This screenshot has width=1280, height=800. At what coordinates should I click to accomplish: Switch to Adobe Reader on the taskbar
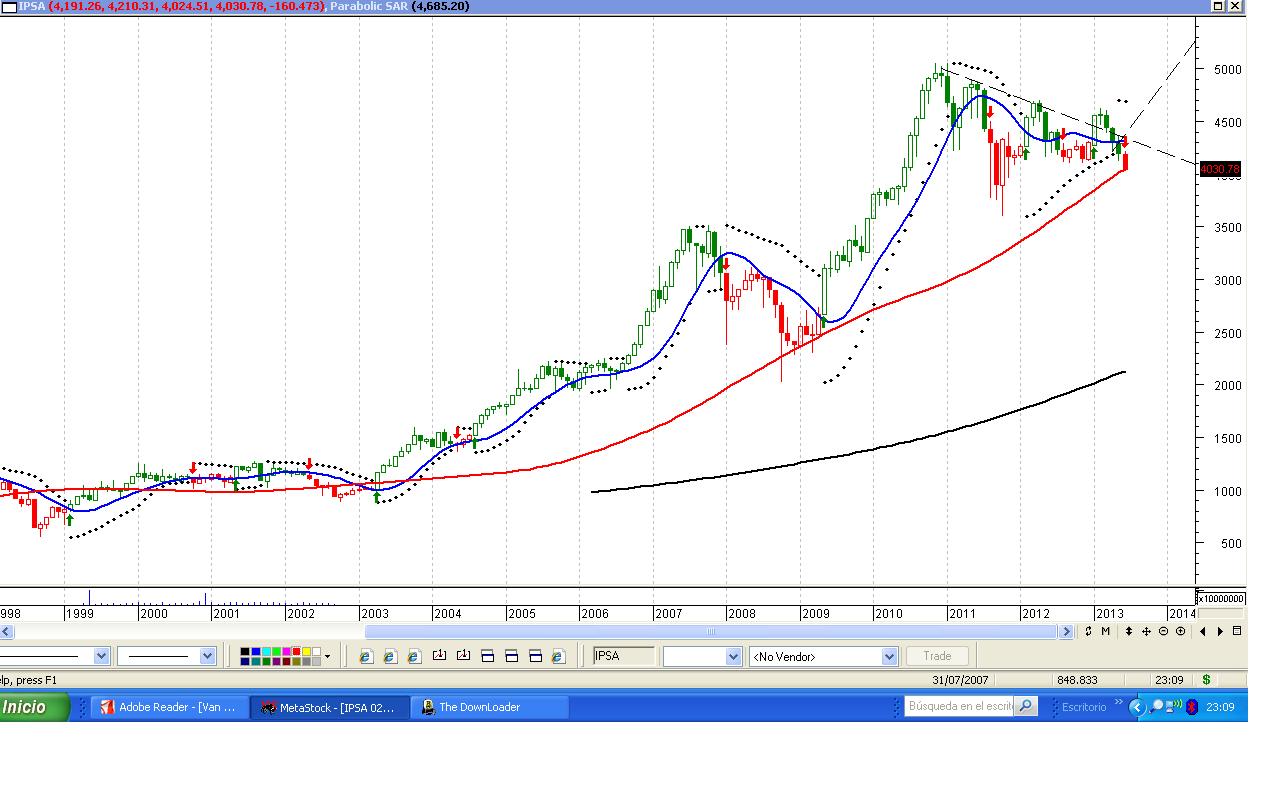[x=170, y=707]
